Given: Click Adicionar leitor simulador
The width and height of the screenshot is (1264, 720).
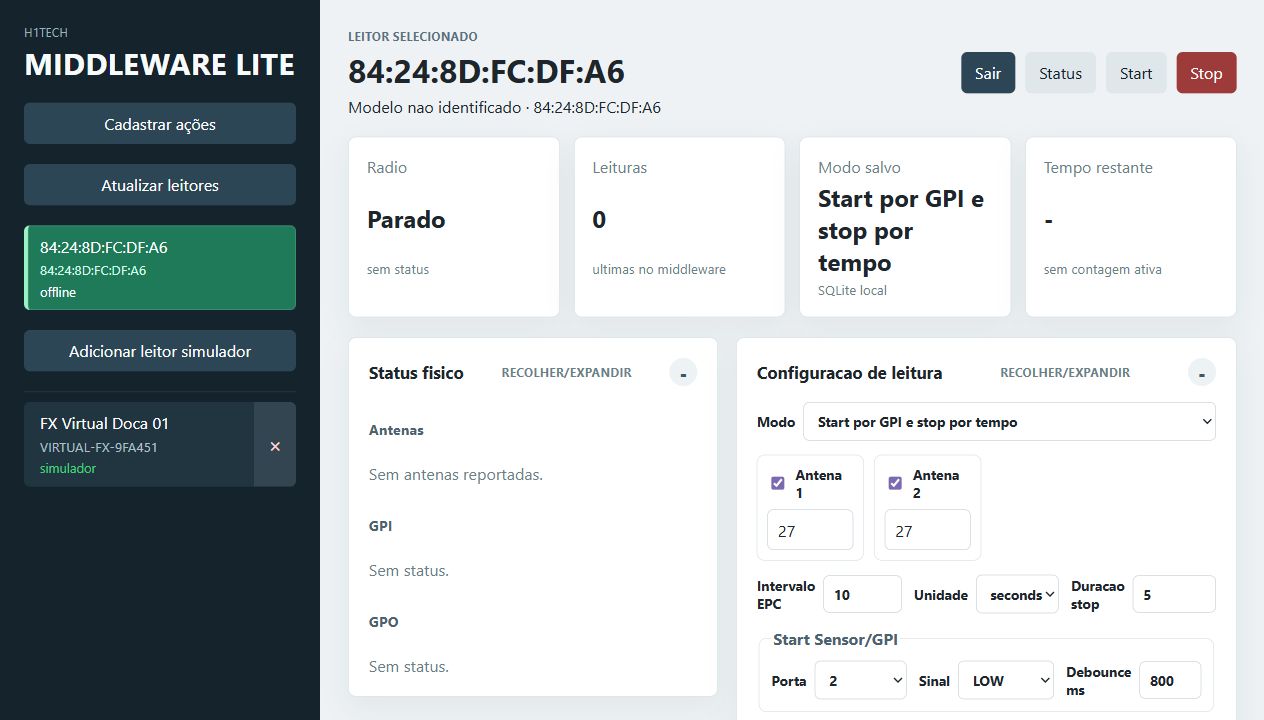Looking at the screenshot, I should pos(160,351).
